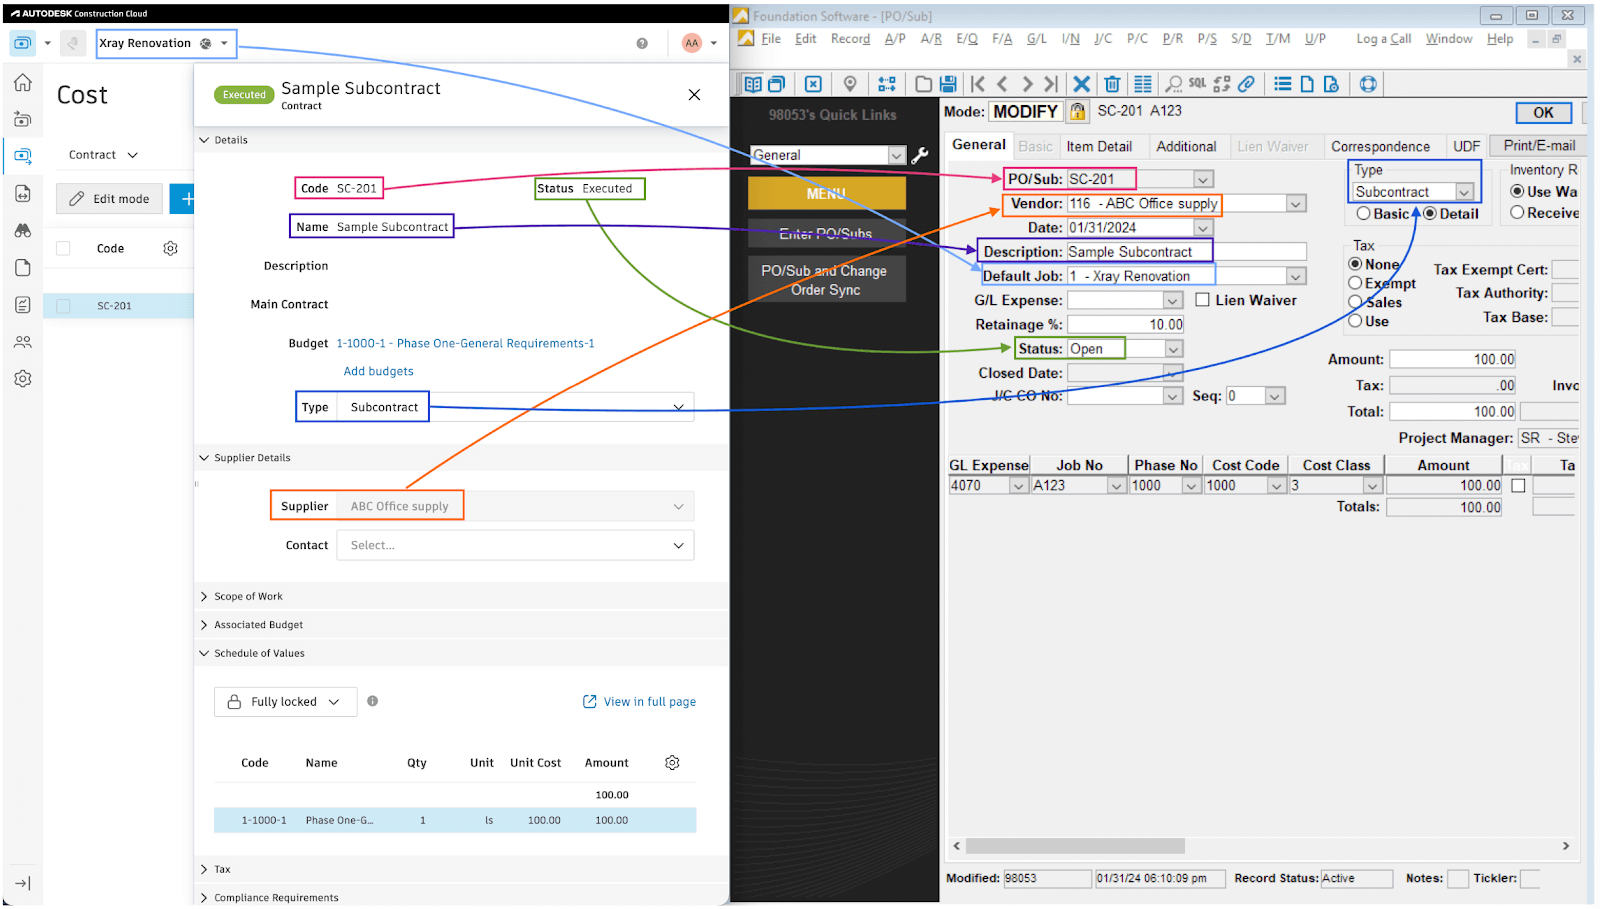Open the Contract dropdown under Cost
The height and width of the screenshot is (909, 1600).
point(103,155)
